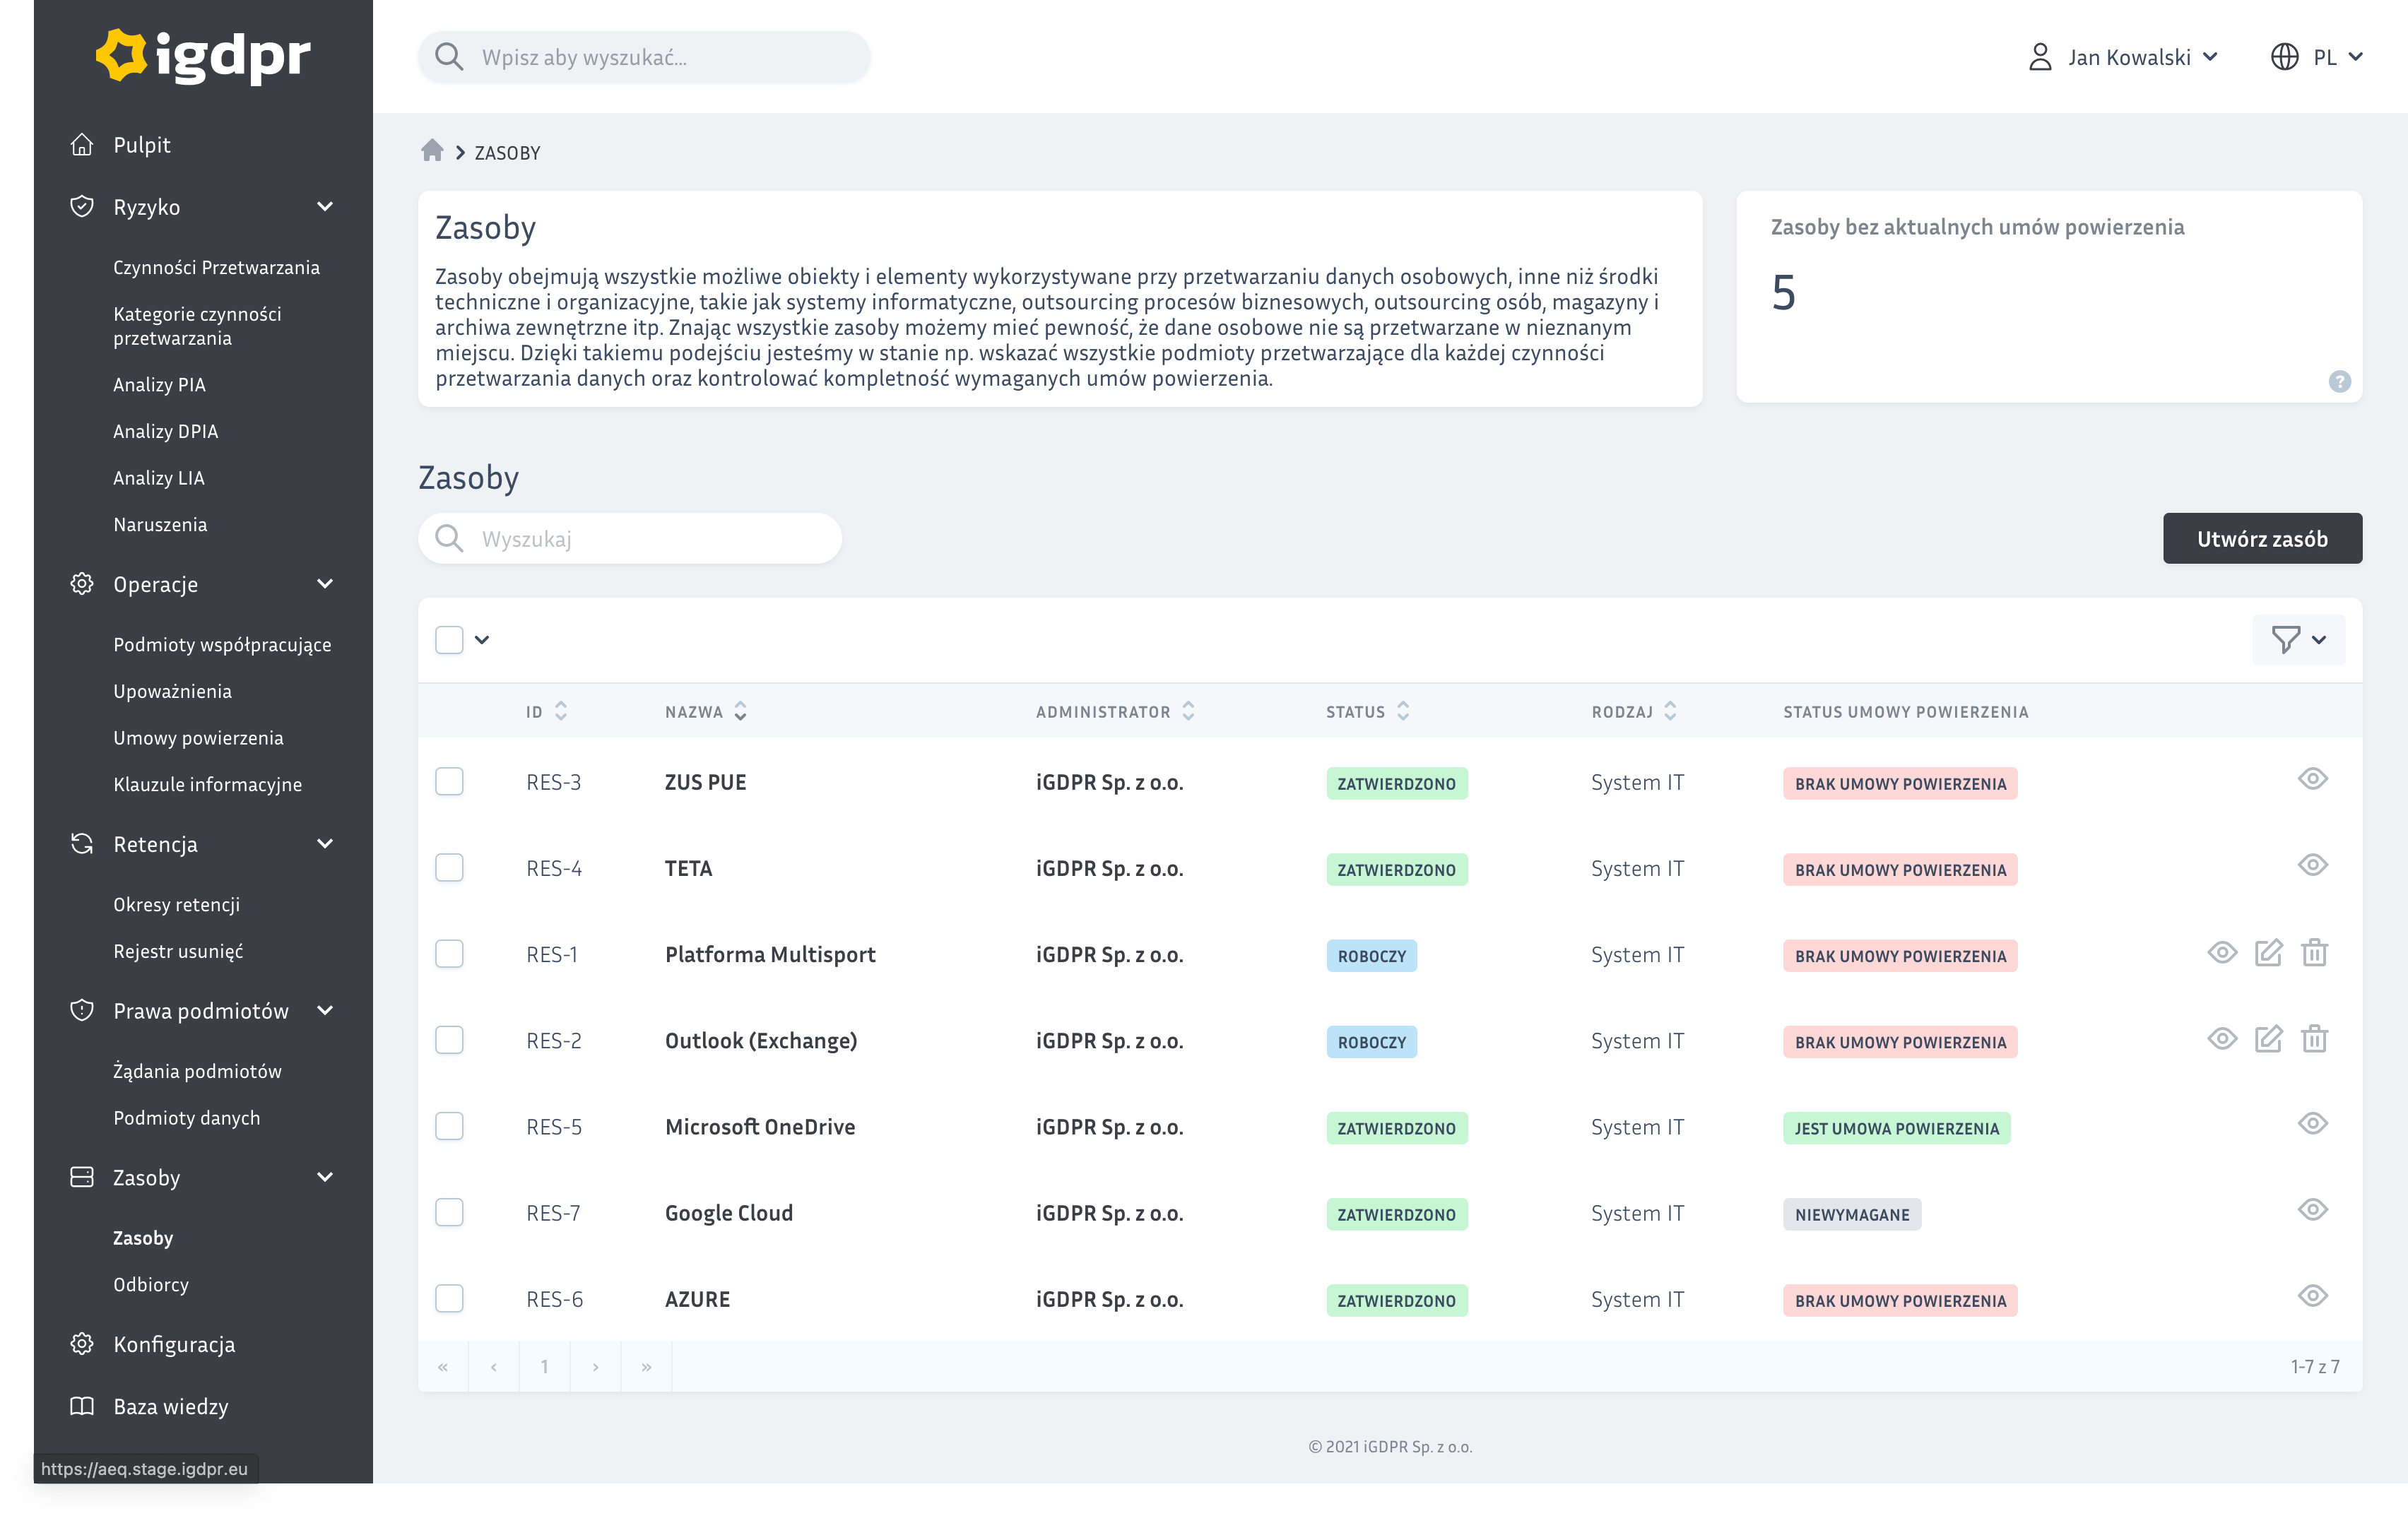Click page number 1 in pagination
2408x1523 pixels.
[545, 1366]
